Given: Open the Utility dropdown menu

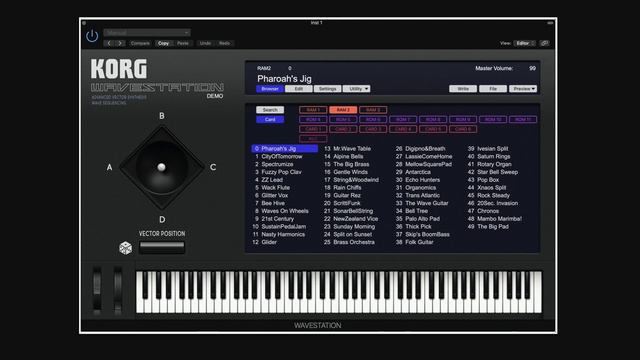Looking at the screenshot, I should pyautogui.click(x=357, y=89).
